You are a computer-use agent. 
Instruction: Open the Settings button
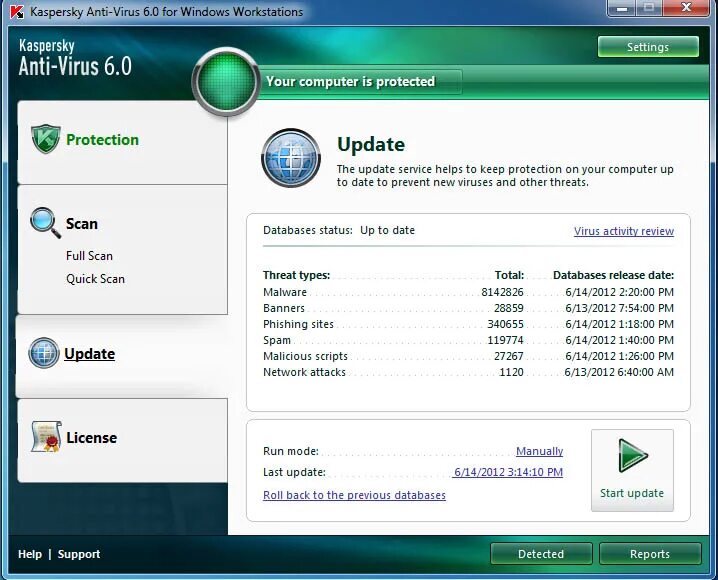click(x=648, y=47)
